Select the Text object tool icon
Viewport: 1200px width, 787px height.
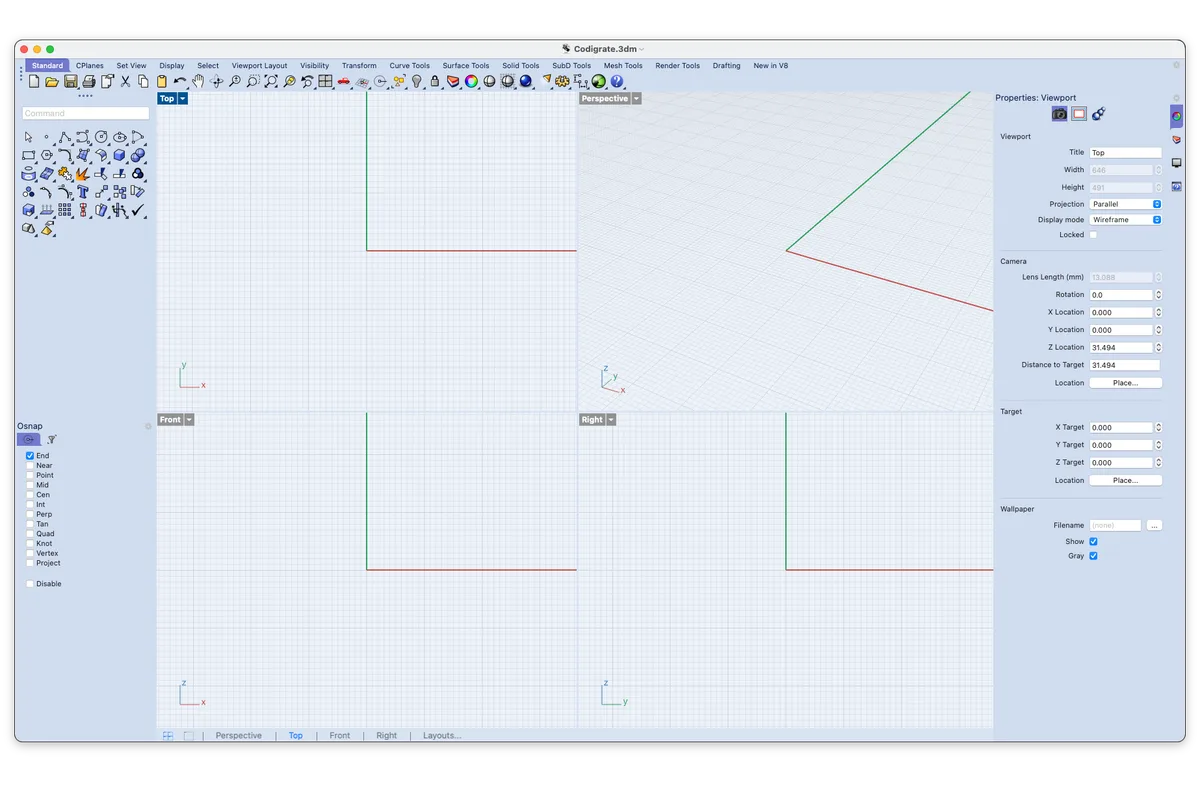pos(82,192)
